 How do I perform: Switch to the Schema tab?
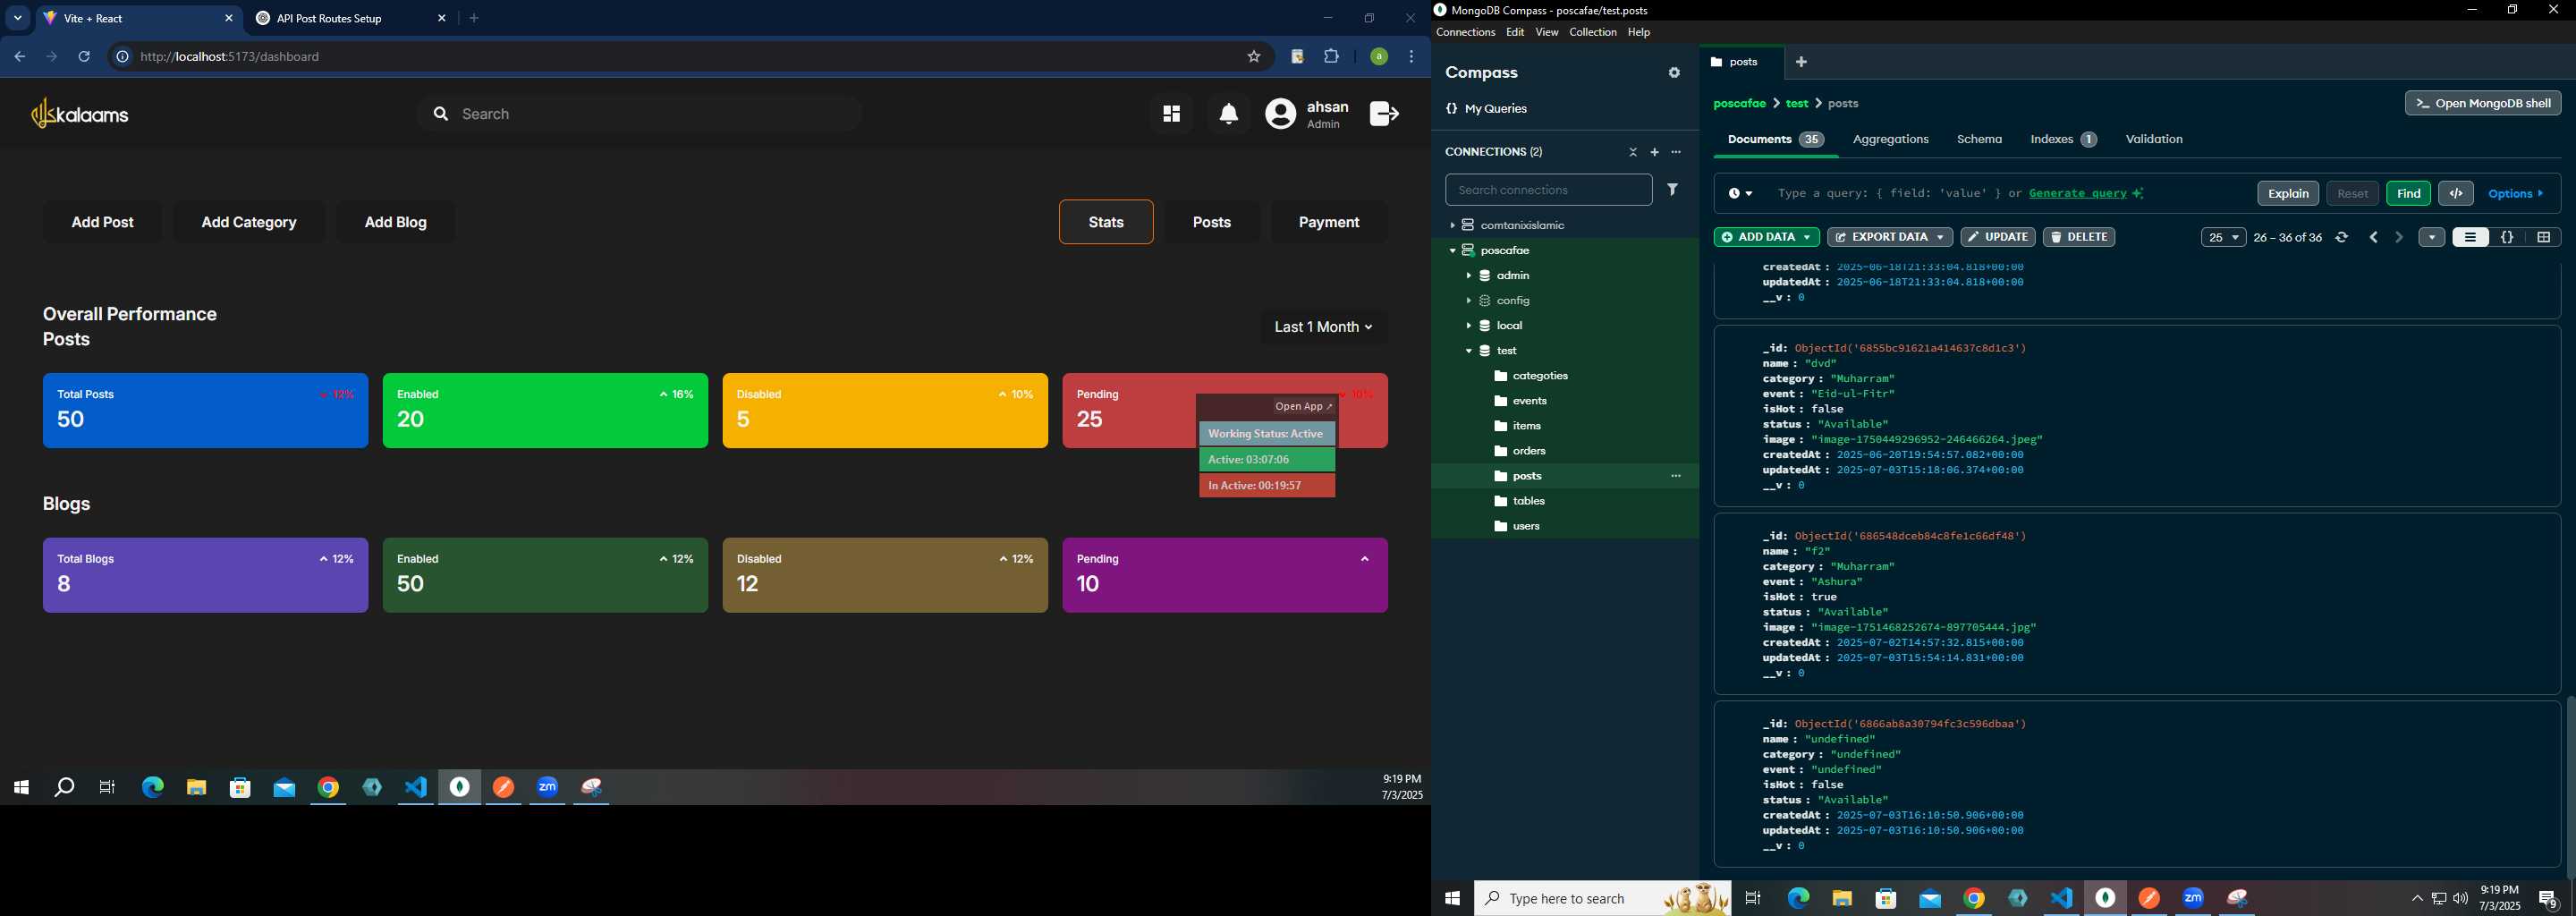(1979, 139)
